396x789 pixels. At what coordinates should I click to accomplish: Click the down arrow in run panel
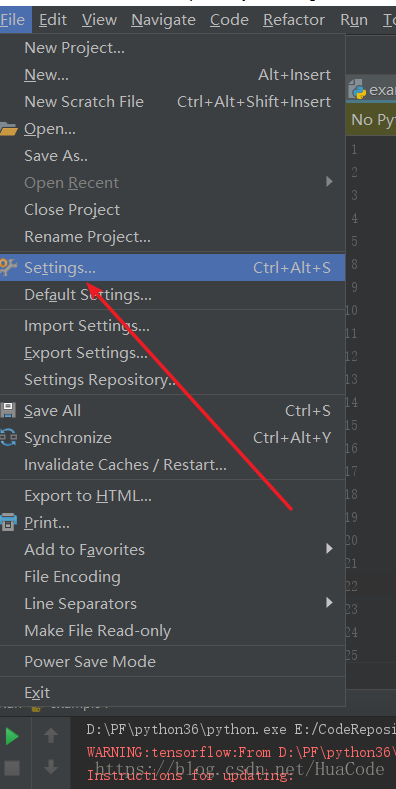coord(50,767)
